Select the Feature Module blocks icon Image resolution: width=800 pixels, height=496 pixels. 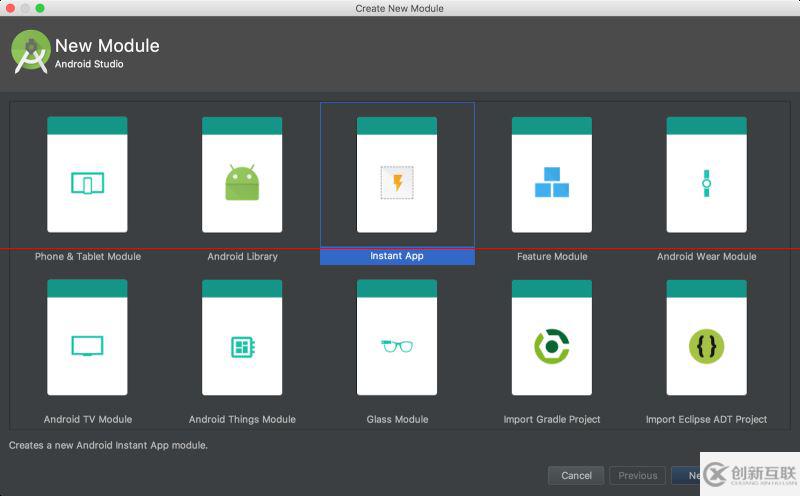coord(552,183)
